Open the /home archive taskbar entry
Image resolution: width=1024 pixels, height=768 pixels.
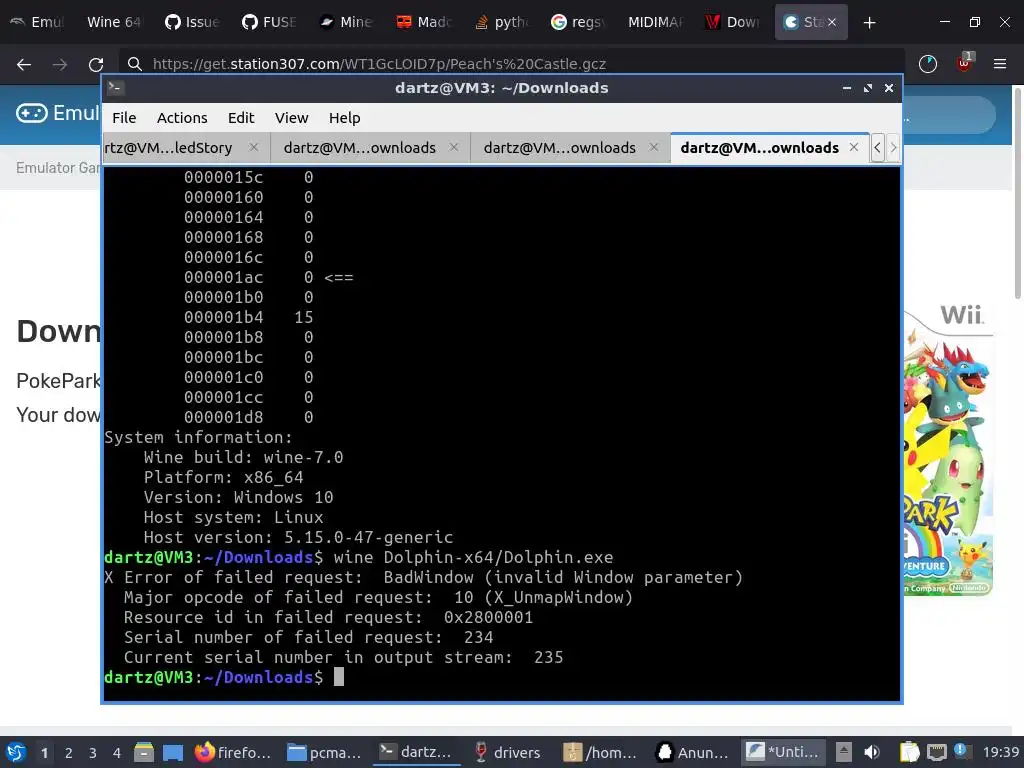pyautogui.click(x=600, y=752)
